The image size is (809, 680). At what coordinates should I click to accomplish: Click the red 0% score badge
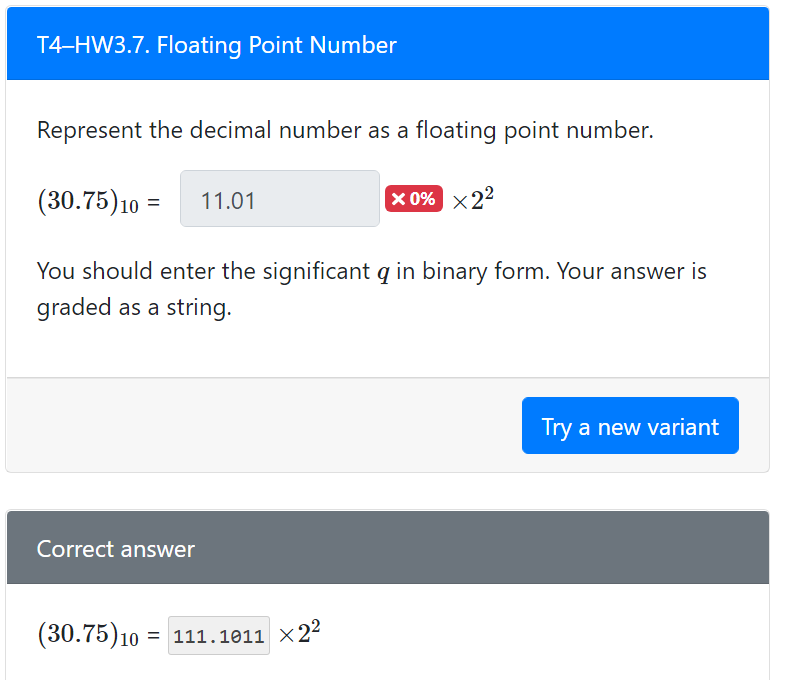point(414,199)
